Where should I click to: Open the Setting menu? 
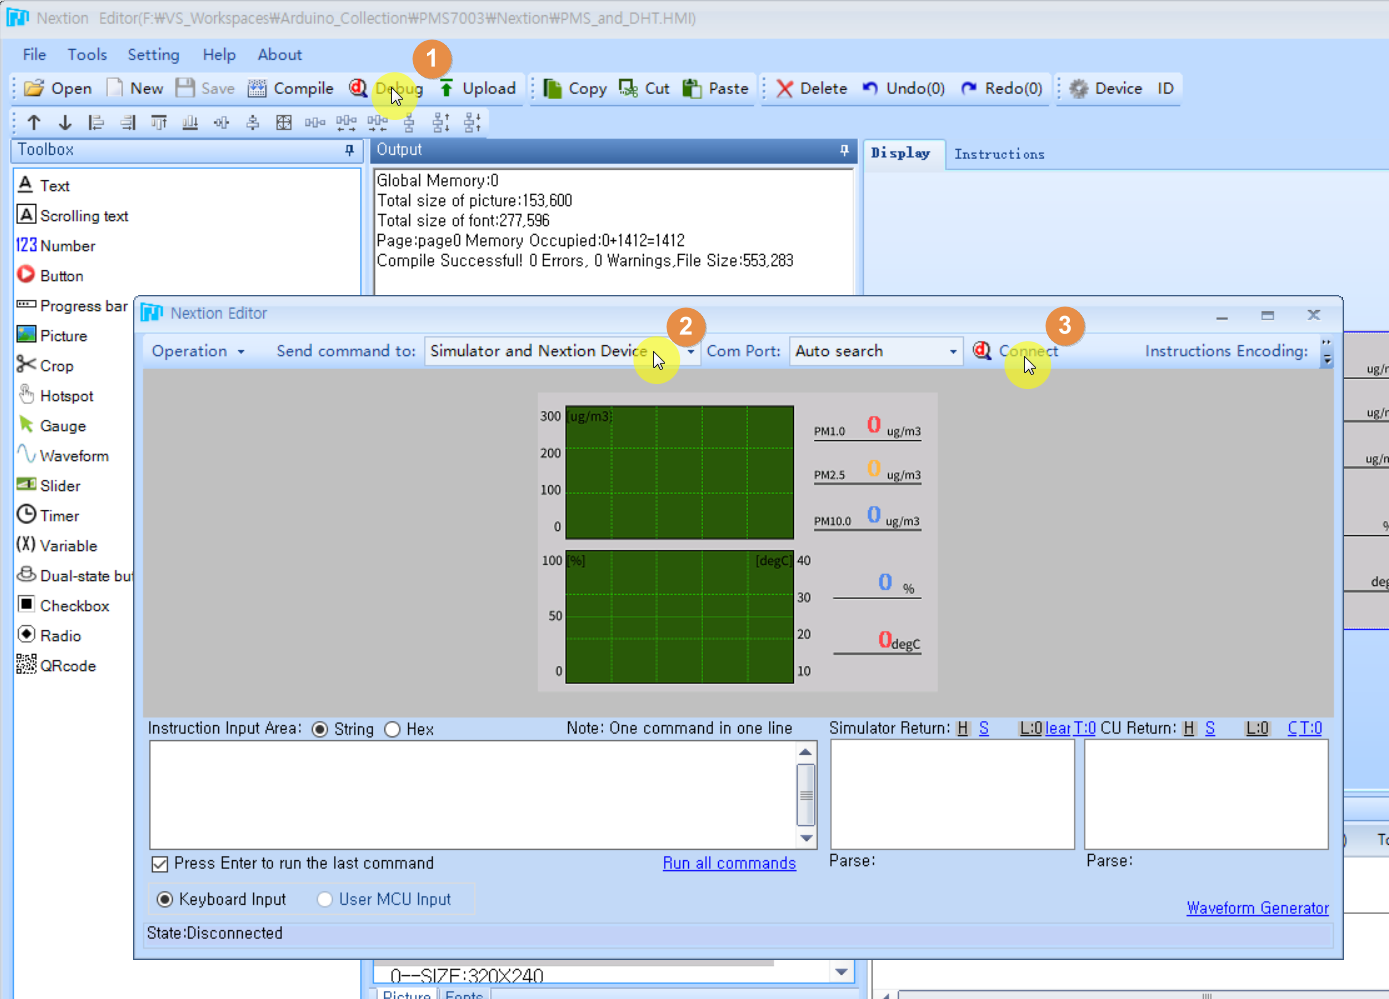click(x=153, y=55)
